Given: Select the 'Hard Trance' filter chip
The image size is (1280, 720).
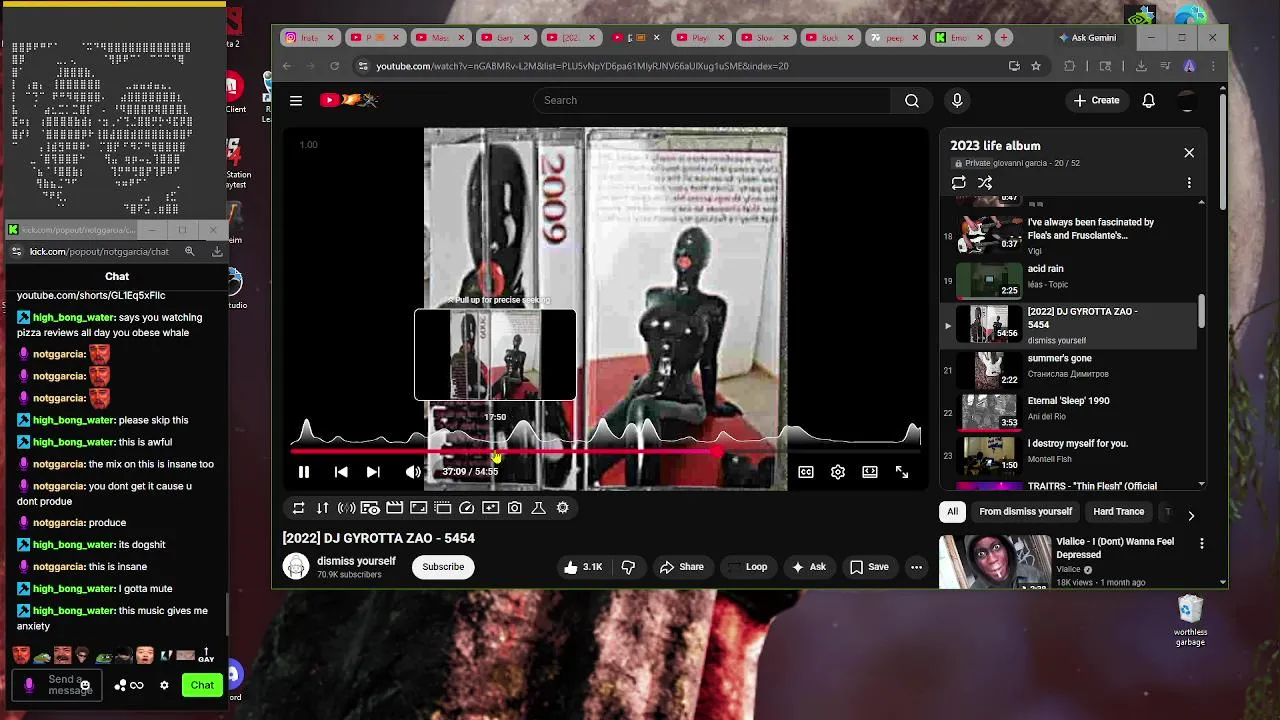Looking at the screenshot, I should pos(1118,512).
